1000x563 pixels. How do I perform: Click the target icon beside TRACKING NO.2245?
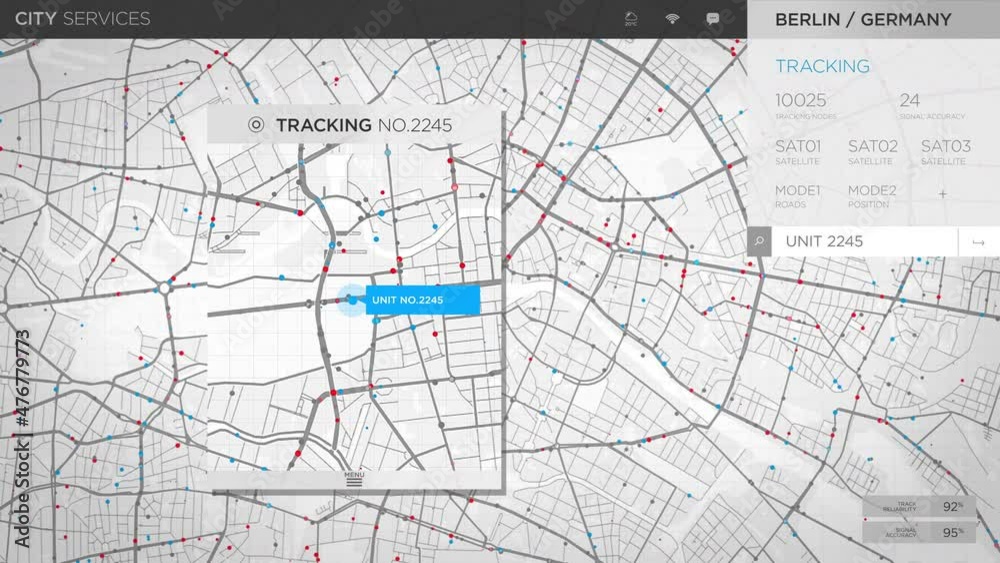256,124
